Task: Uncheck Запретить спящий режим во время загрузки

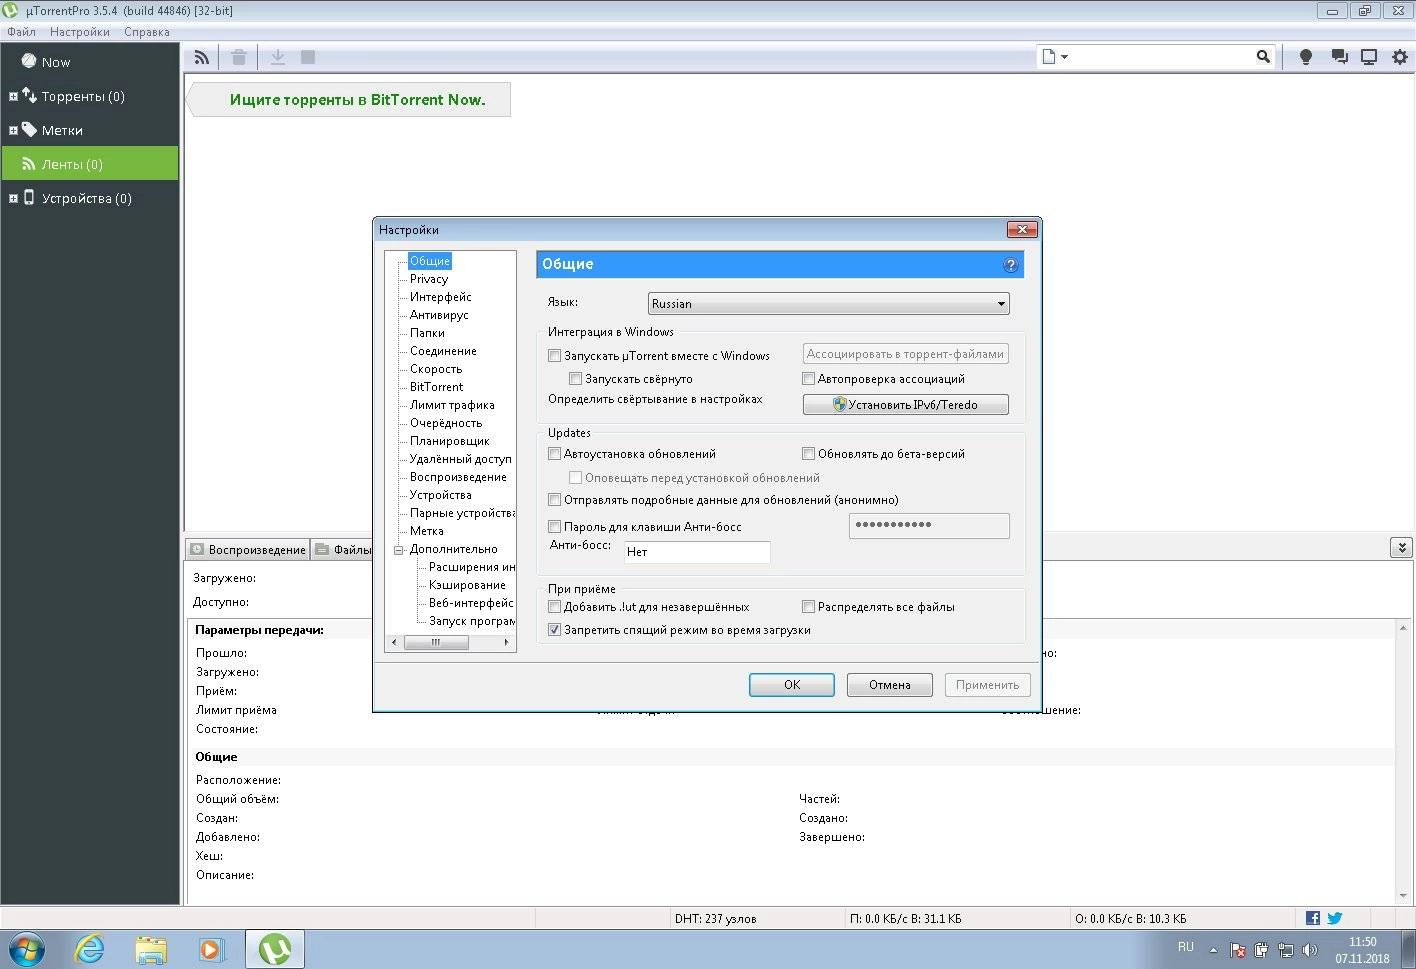Action: point(554,630)
